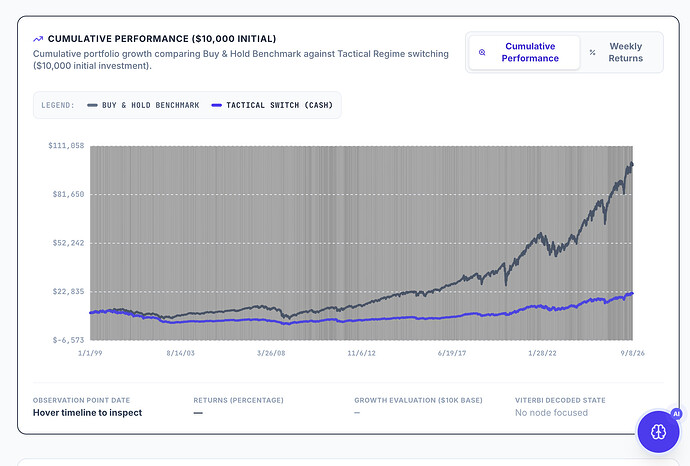Click the trending-up icon beside Cumulative Performance title
The width and height of the screenshot is (690, 466).
[38, 39]
